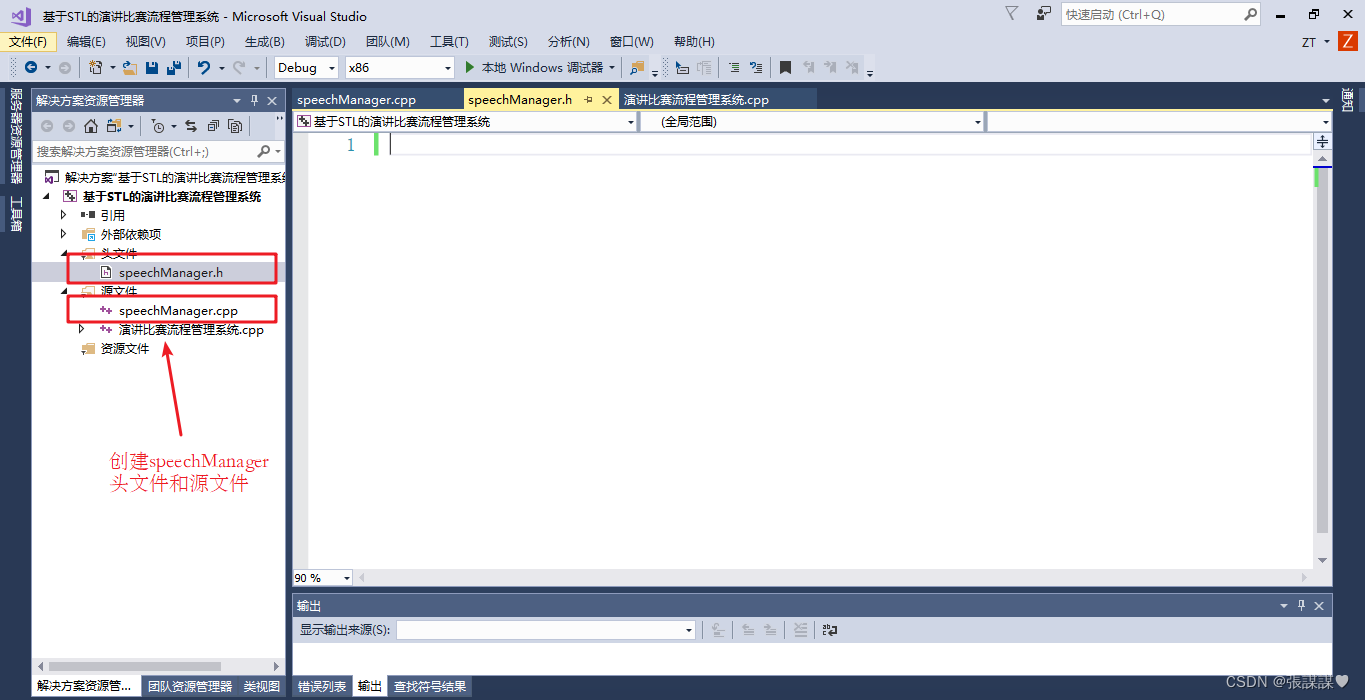This screenshot has height=700, width=1365.
Task: Open the x86 platform dropdown
Action: click(400, 67)
